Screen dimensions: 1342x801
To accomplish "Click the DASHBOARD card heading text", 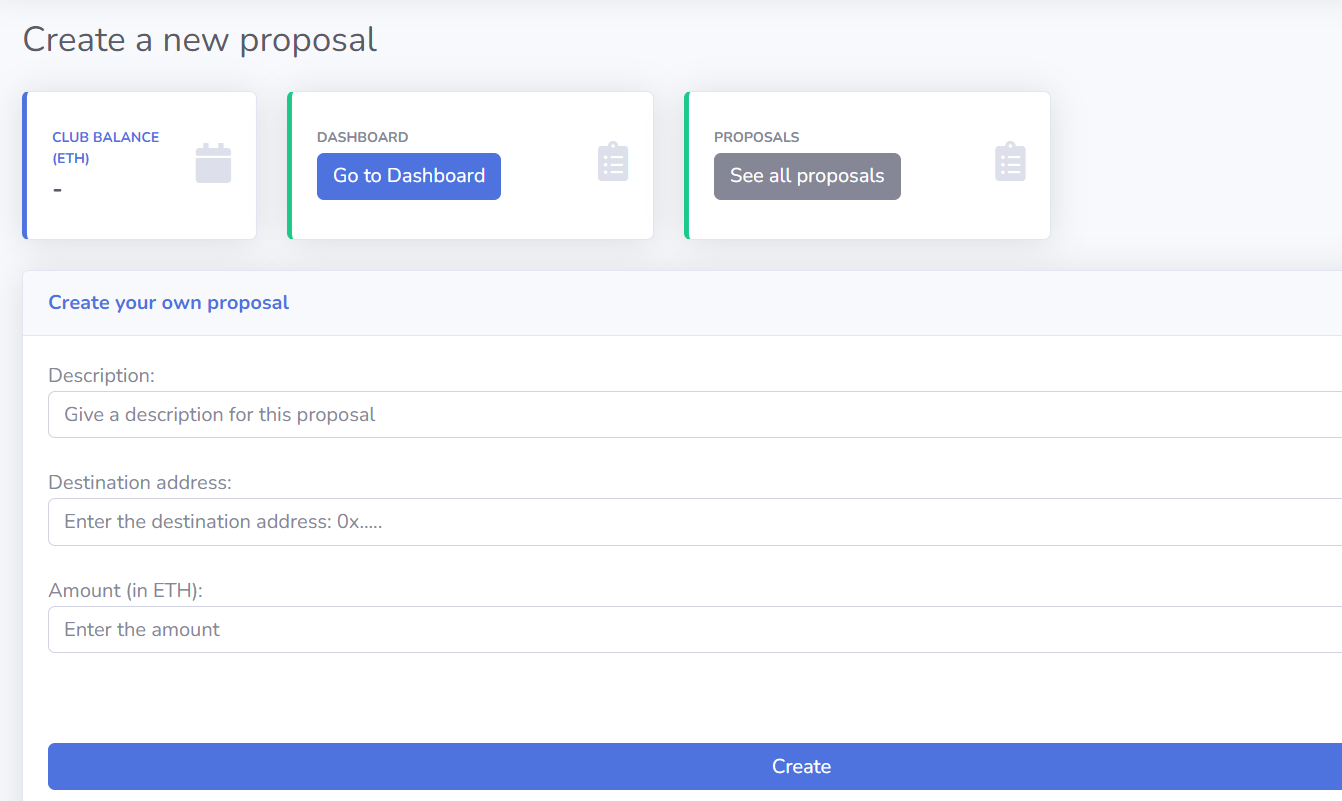I will (363, 137).
